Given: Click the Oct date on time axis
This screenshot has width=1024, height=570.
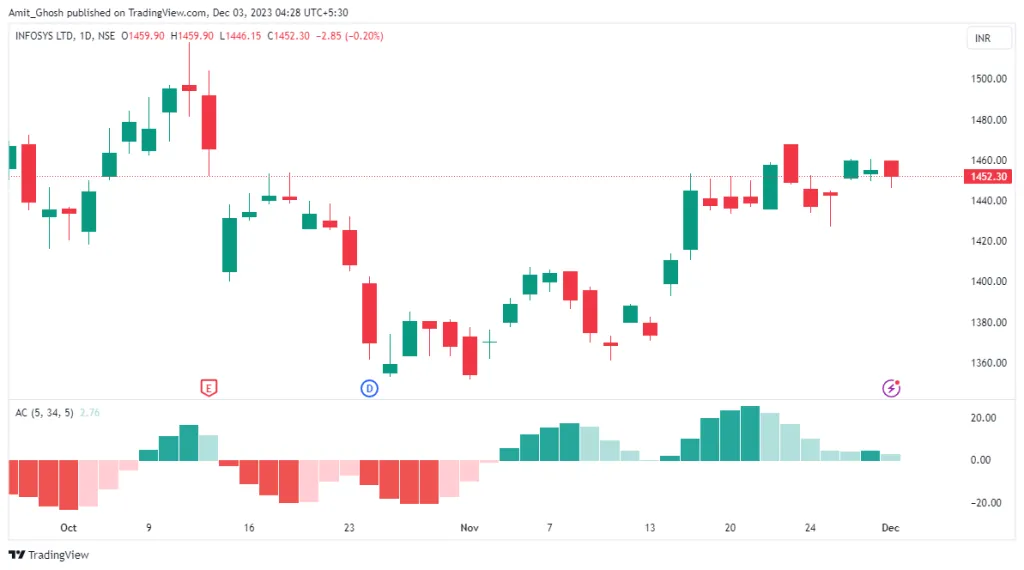Looking at the screenshot, I should pos(68,527).
